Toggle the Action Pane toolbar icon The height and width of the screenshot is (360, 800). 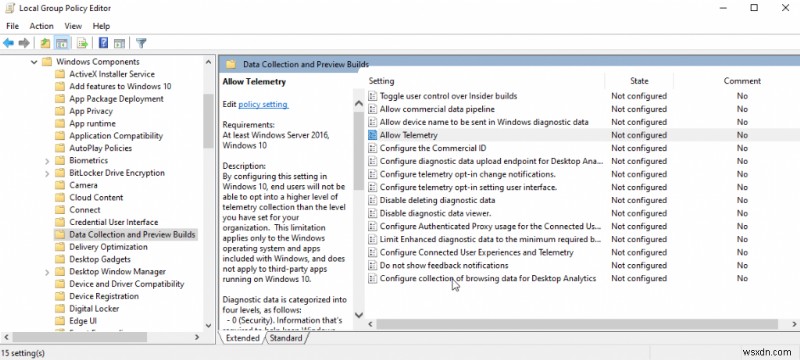coord(119,43)
